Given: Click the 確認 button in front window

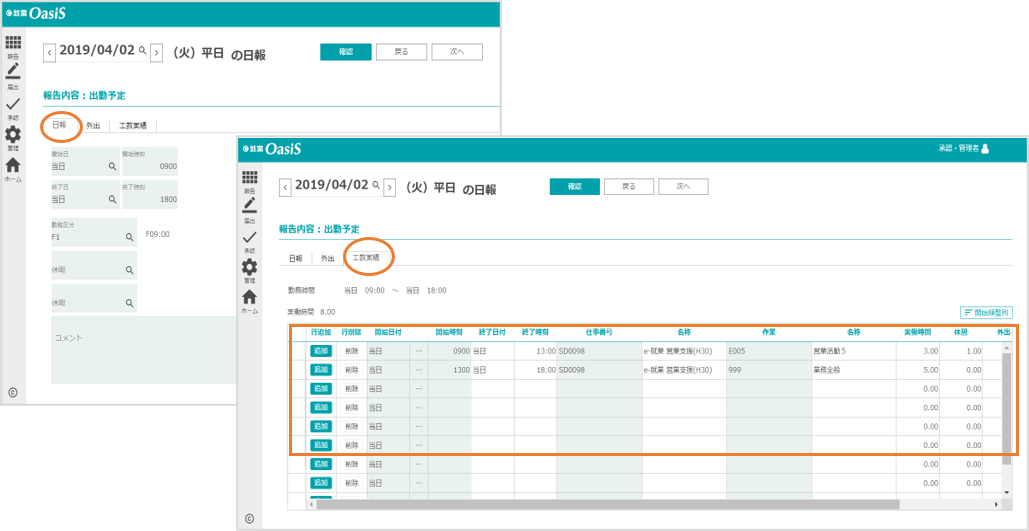Looking at the screenshot, I should 574,186.
